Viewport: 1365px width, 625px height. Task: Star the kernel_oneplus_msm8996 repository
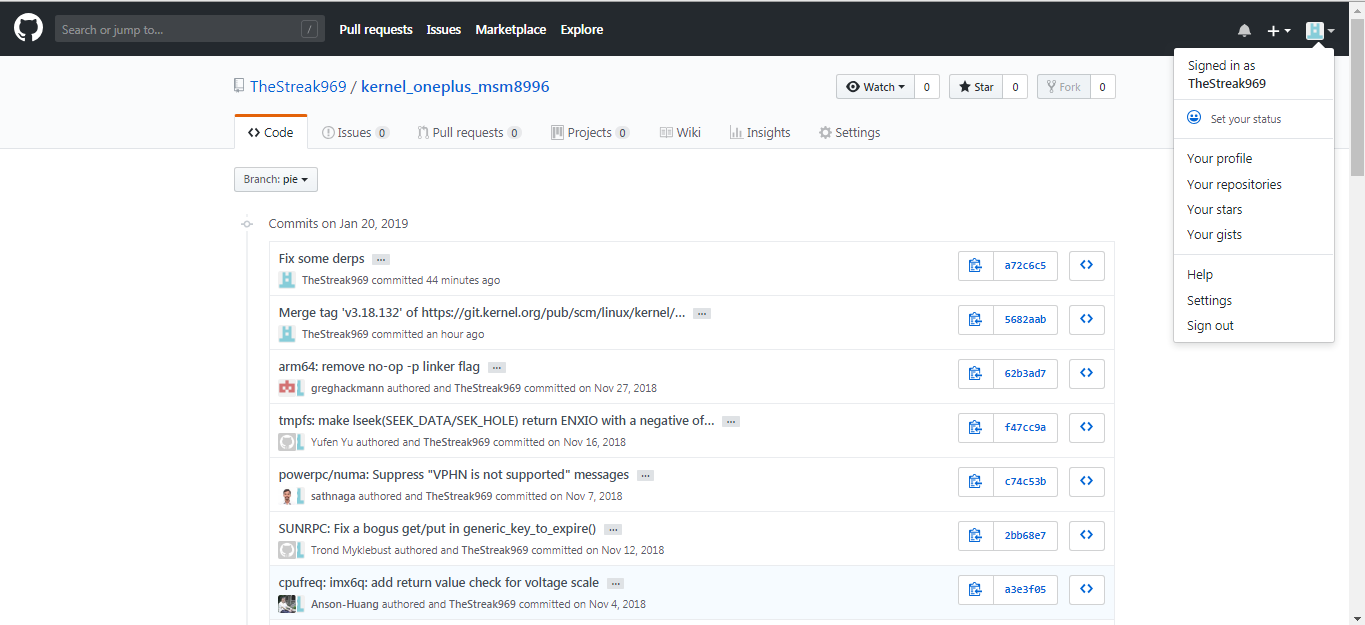click(x=976, y=87)
